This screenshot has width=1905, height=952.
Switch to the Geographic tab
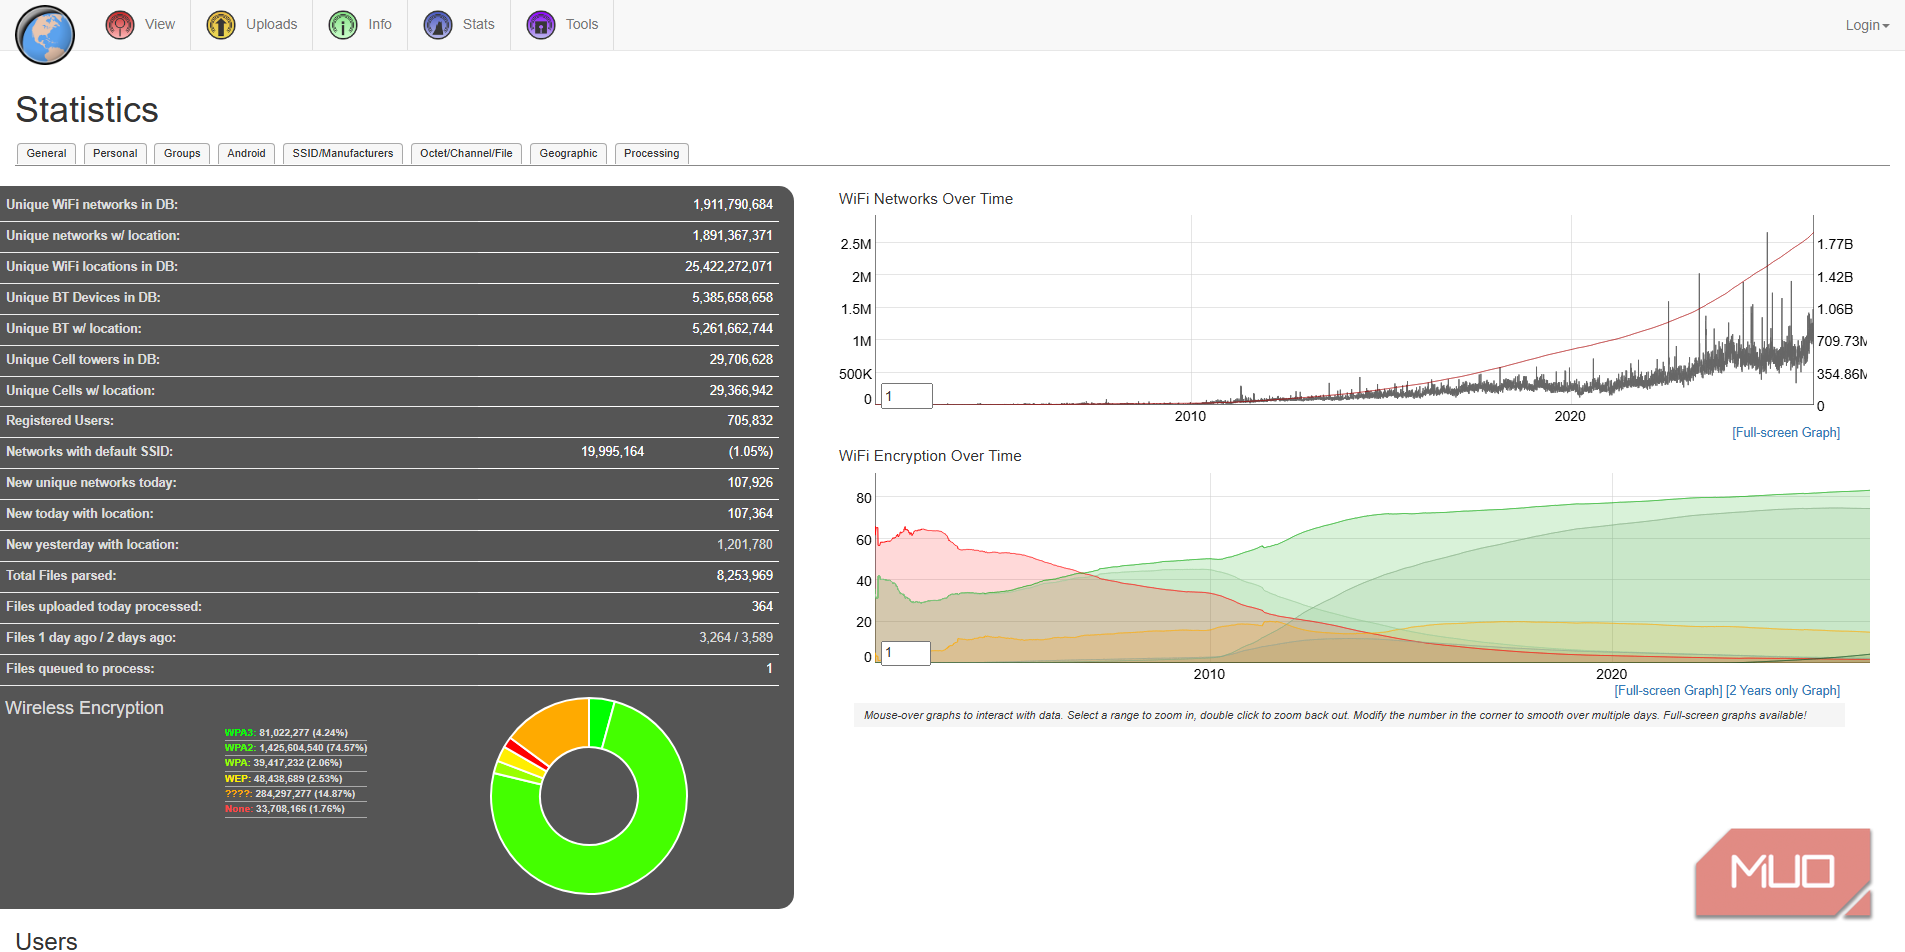568,153
